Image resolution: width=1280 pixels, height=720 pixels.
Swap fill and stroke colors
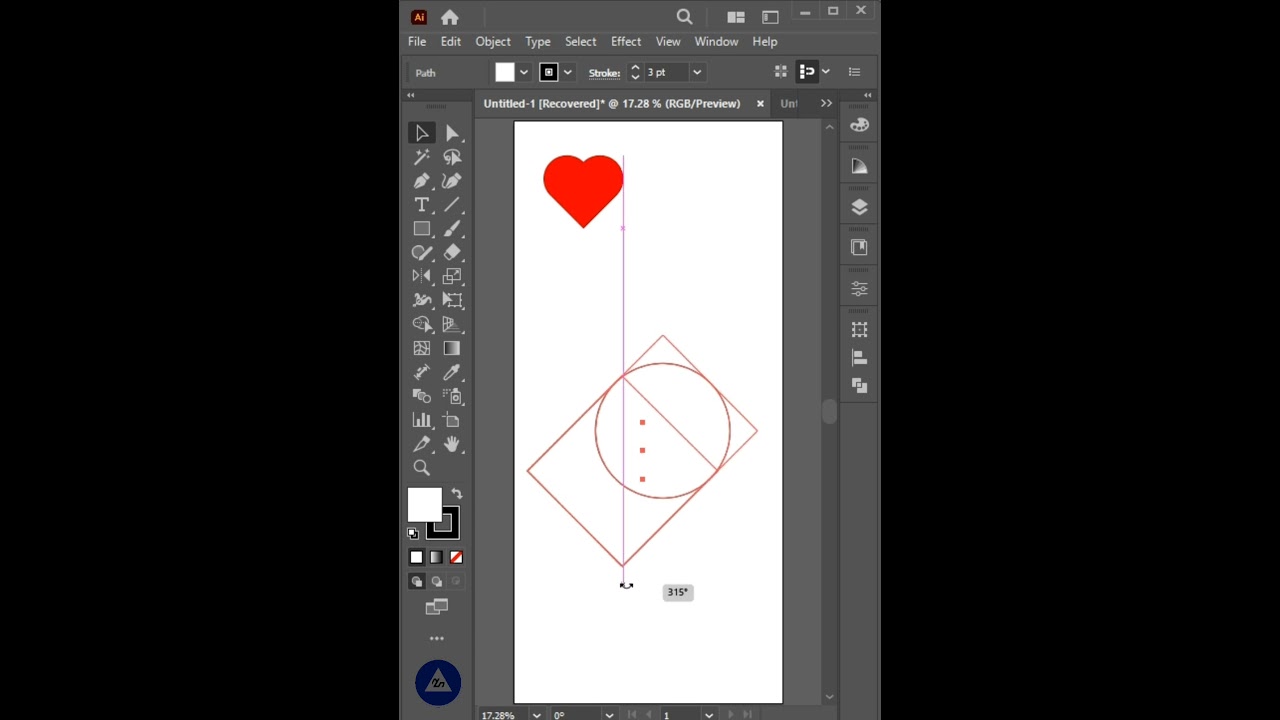[x=456, y=494]
